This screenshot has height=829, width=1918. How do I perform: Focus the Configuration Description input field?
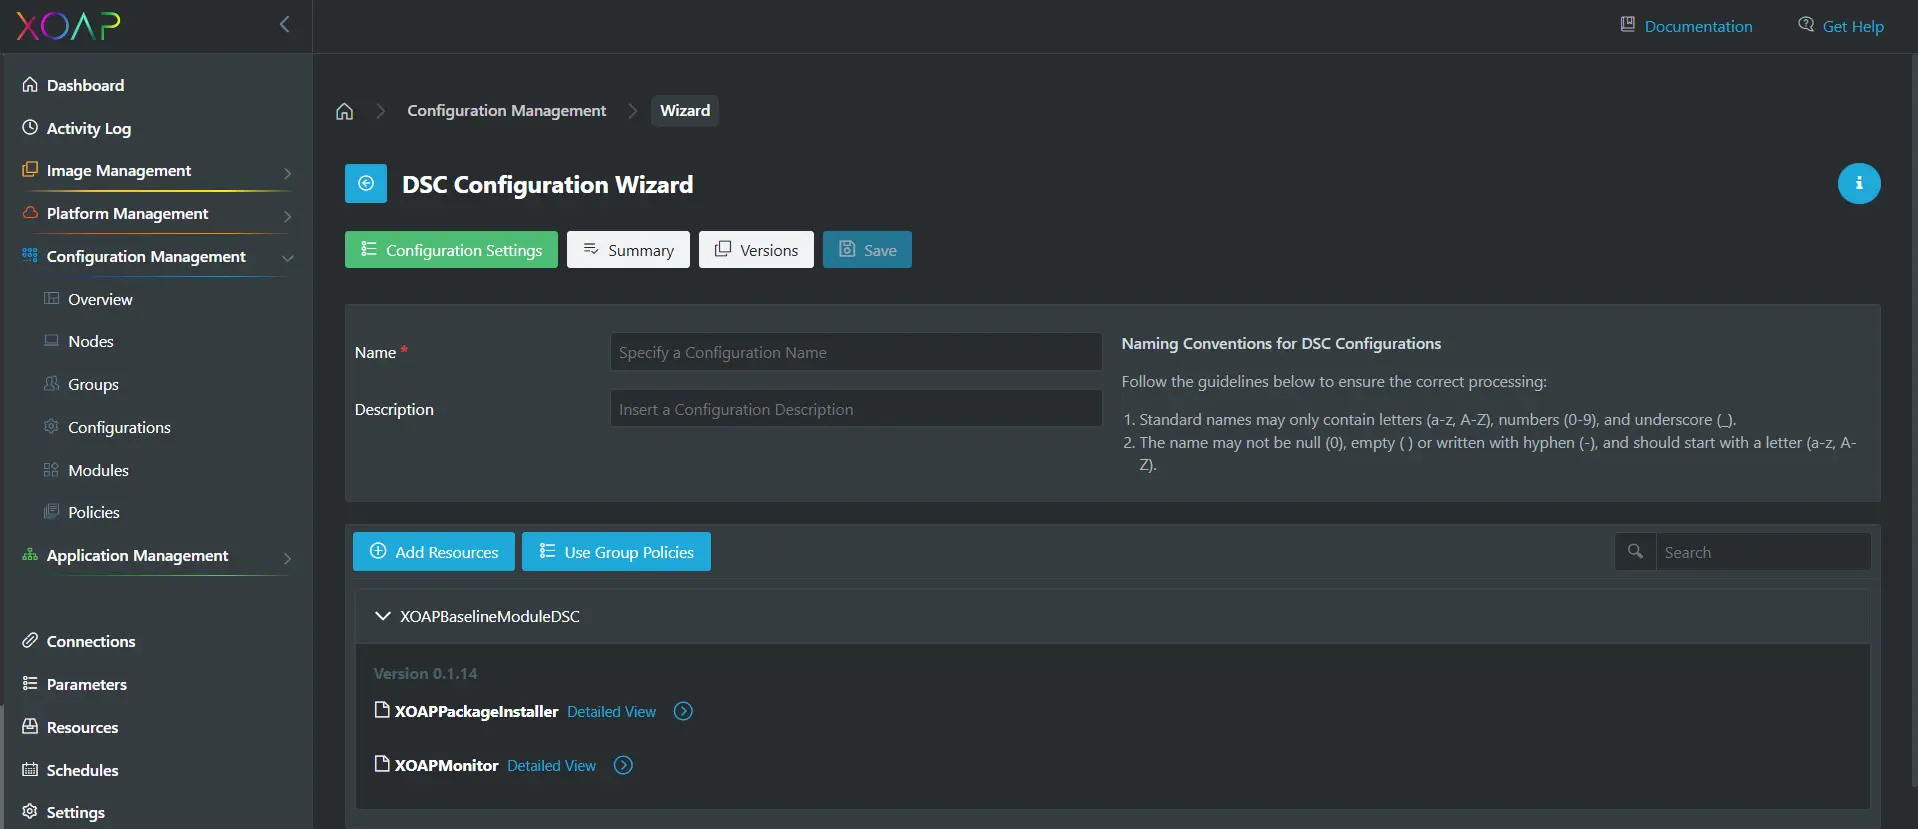856,409
